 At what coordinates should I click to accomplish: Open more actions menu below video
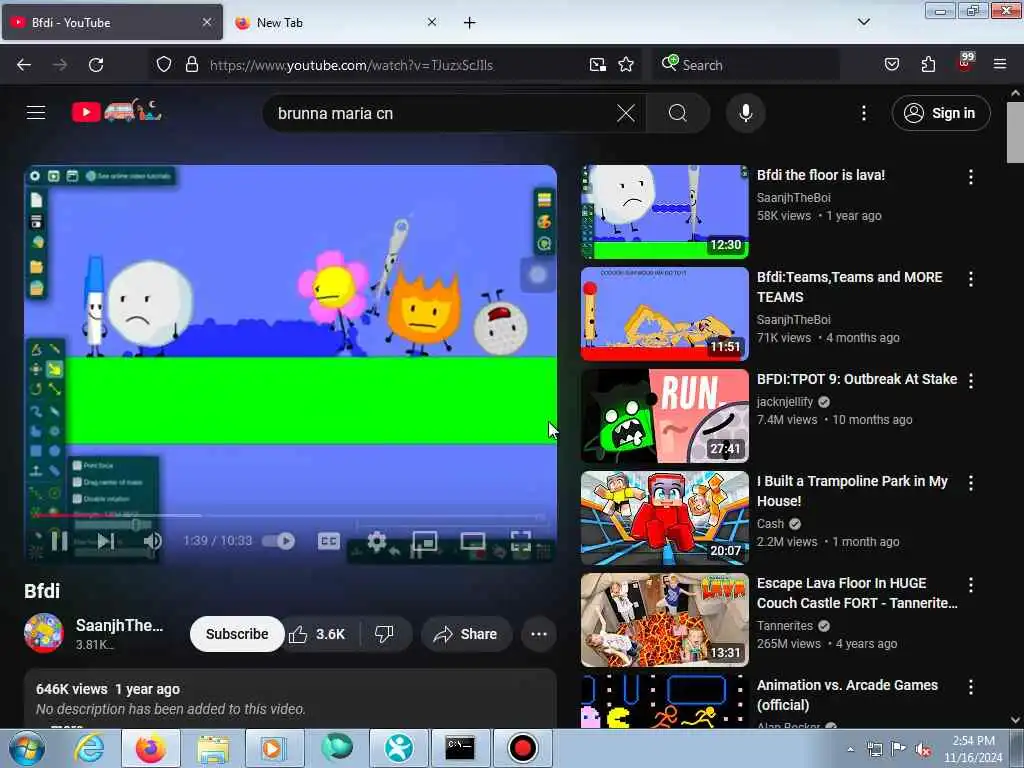pos(539,634)
